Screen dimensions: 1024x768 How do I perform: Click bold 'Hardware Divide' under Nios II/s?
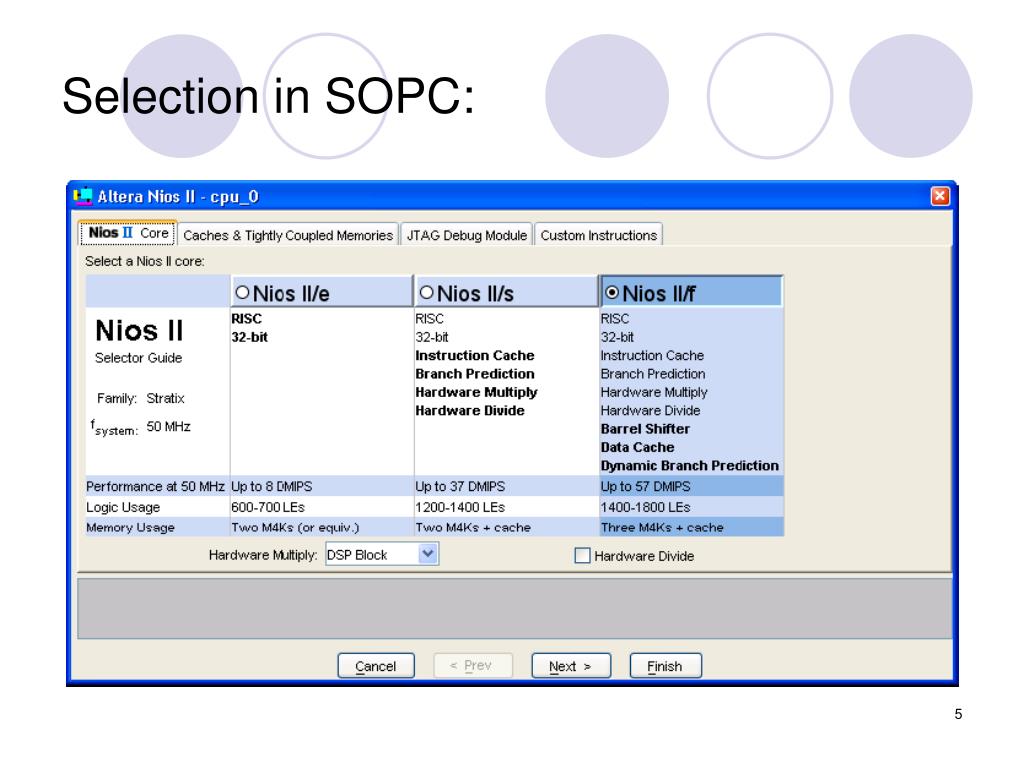[470, 411]
